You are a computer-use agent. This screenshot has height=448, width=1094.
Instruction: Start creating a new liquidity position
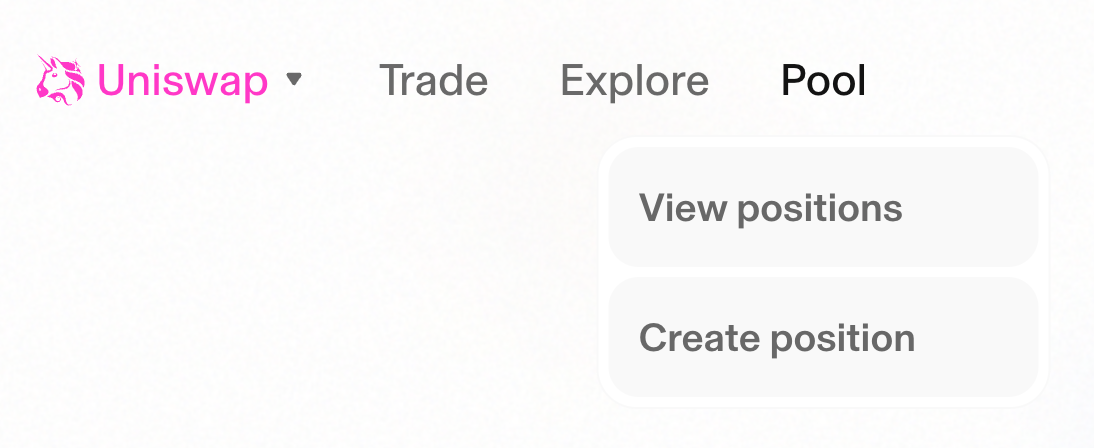(x=823, y=337)
